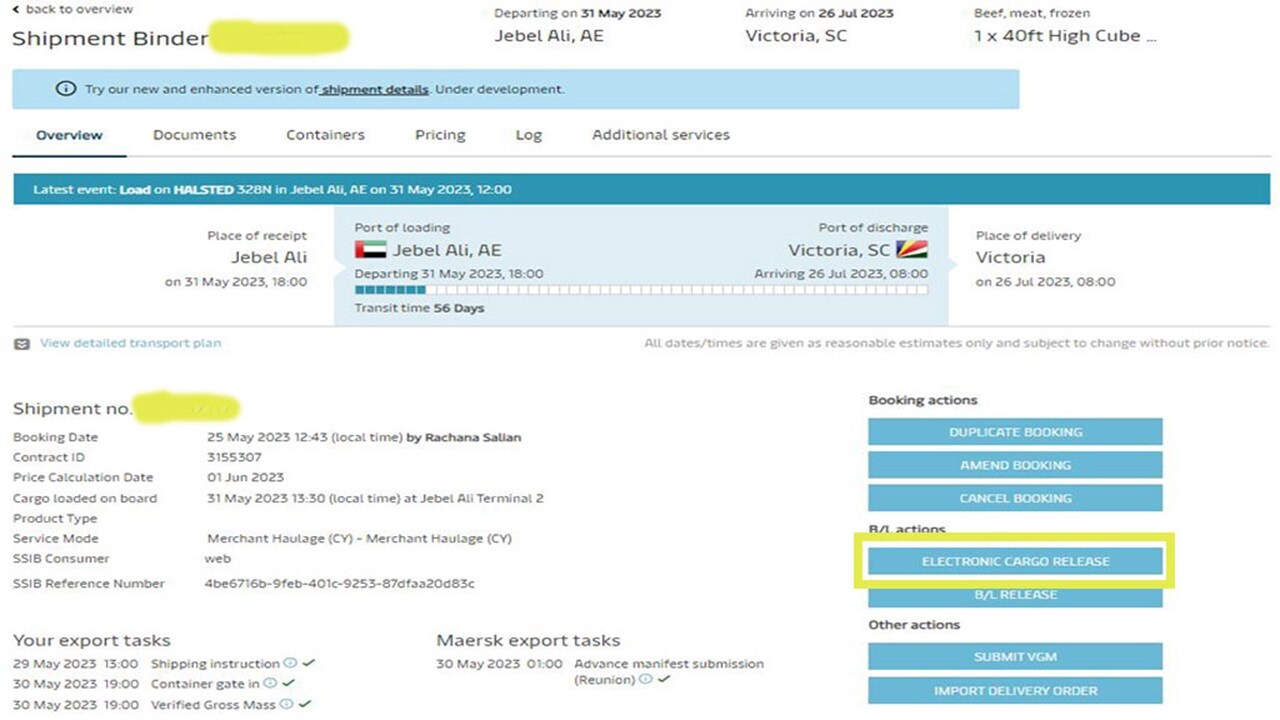
Task: Click the View detailed transport plan link
Action: pos(130,343)
